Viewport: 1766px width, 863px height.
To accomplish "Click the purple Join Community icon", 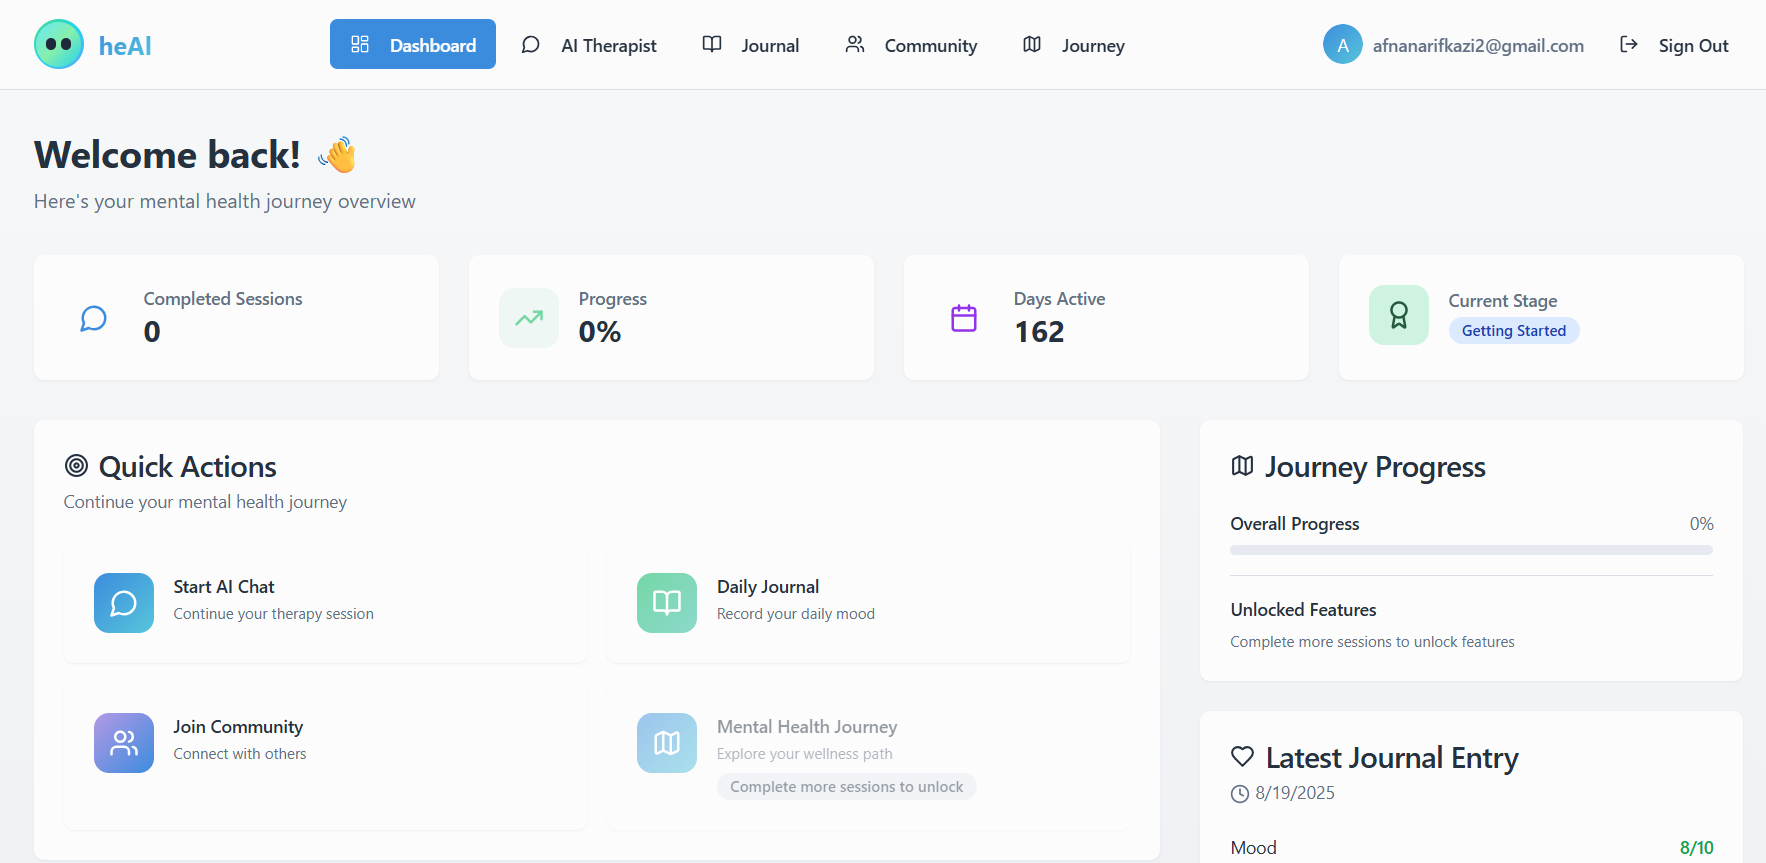I will tap(124, 743).
